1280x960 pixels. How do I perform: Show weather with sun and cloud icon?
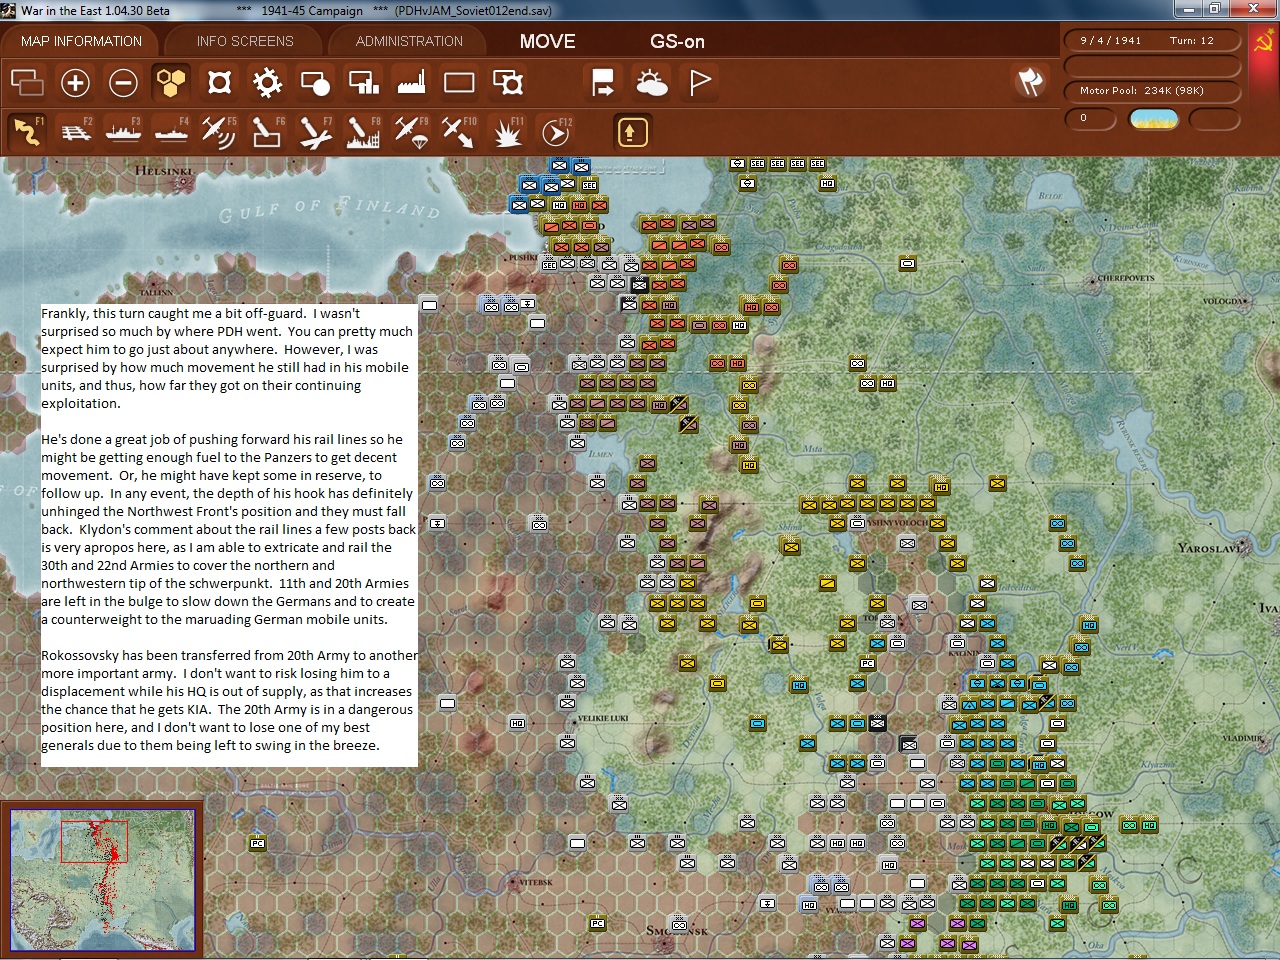pyautogui.click(x=651, y=82)
